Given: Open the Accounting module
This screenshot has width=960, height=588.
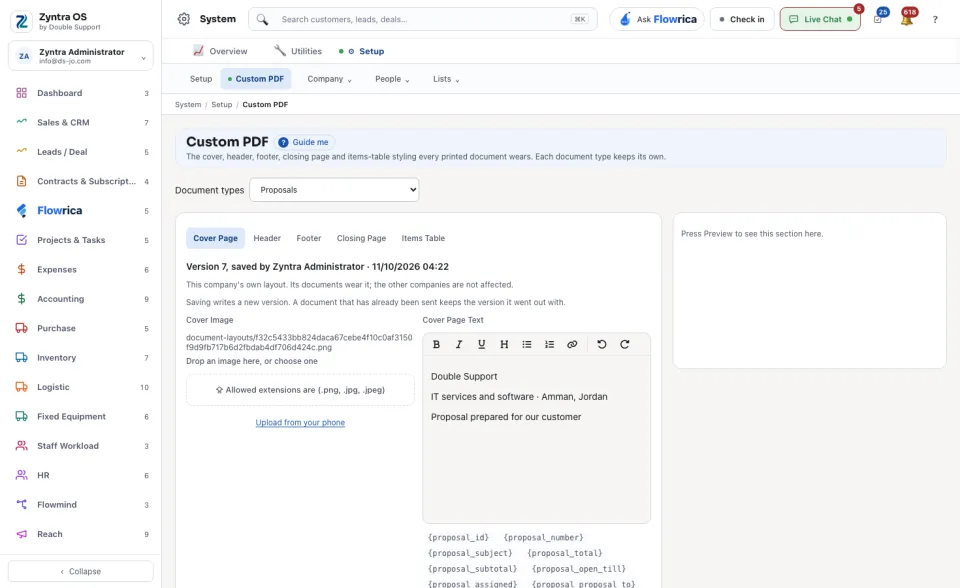Looking at the screenshot, I should point(81,299).
